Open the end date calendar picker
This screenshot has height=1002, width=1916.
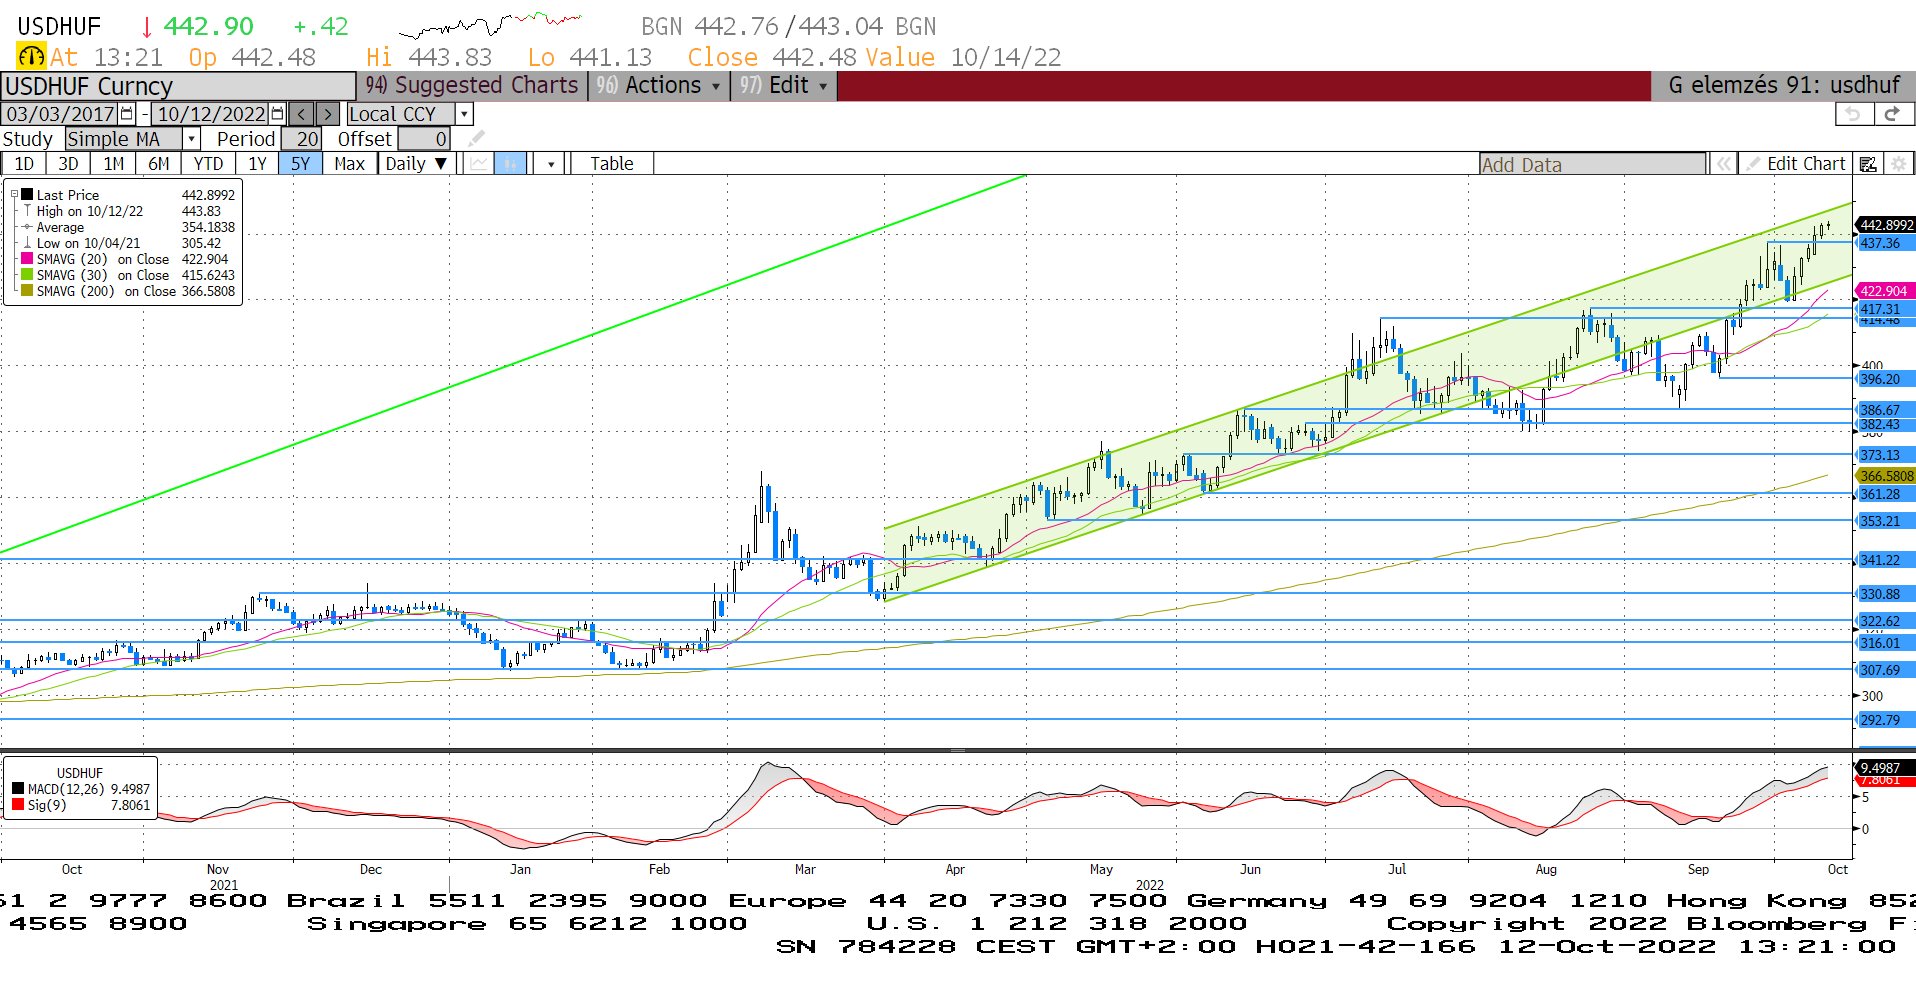point(278,114)
